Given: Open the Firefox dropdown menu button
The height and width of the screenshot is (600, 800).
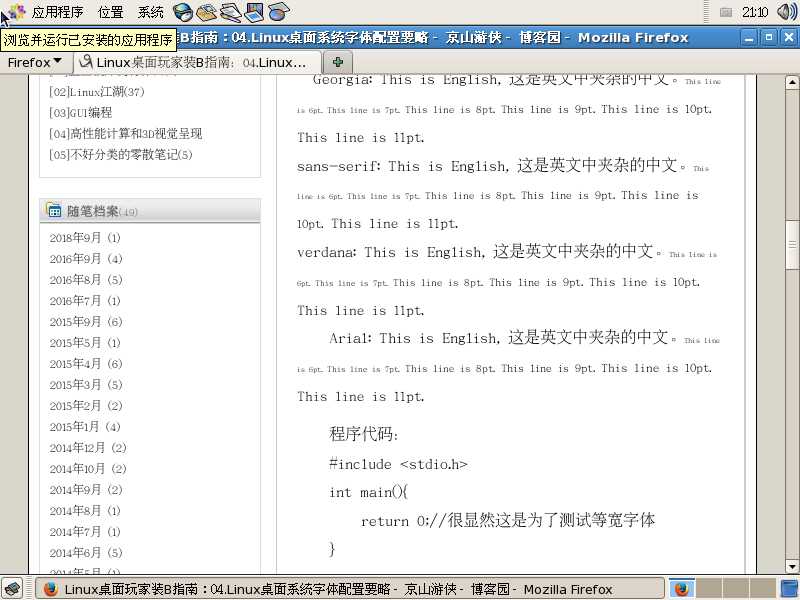Looking at the screenshot, I should (x=35, y=62).
